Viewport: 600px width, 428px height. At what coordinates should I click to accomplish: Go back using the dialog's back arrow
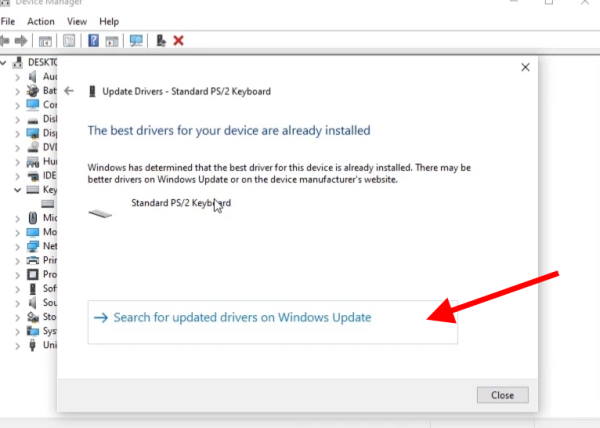click(x=69, y=91)
